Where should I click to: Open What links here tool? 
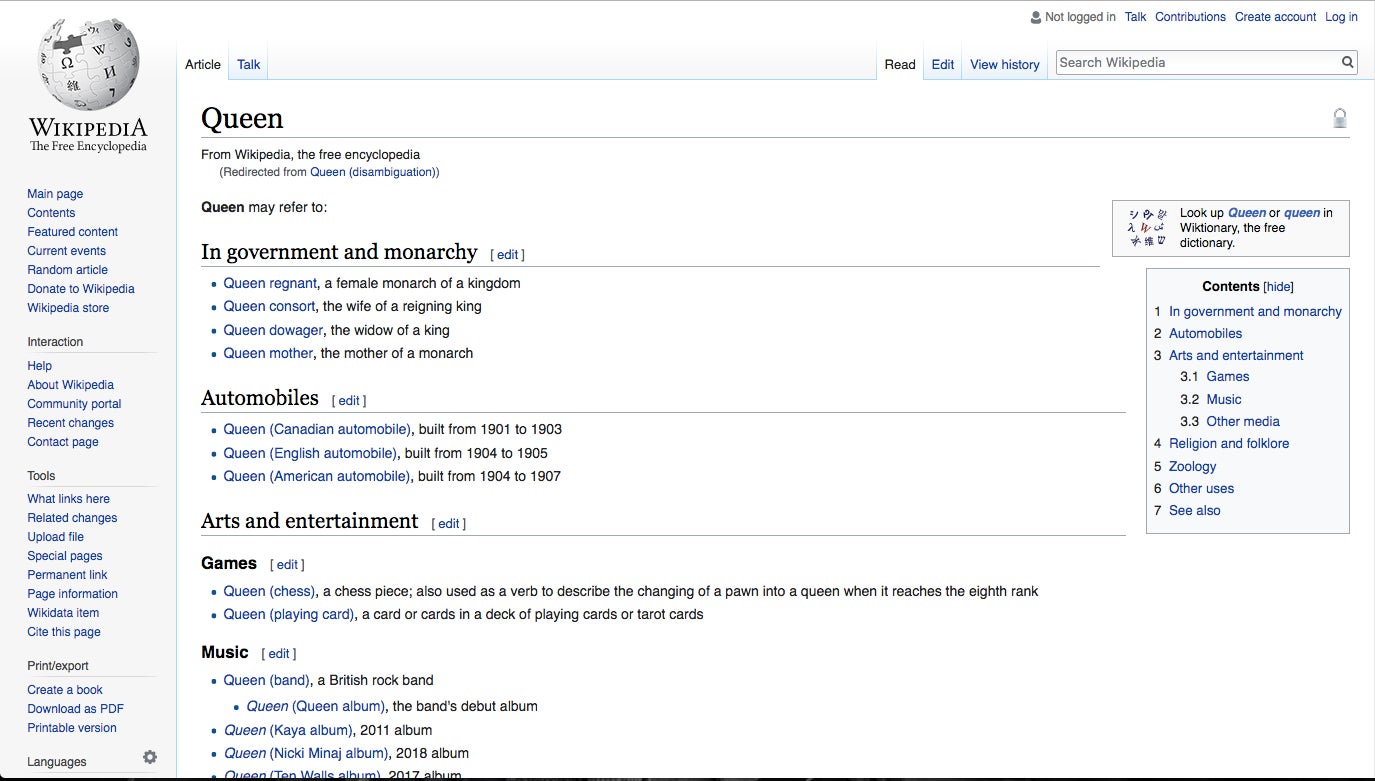pos(68,499)
